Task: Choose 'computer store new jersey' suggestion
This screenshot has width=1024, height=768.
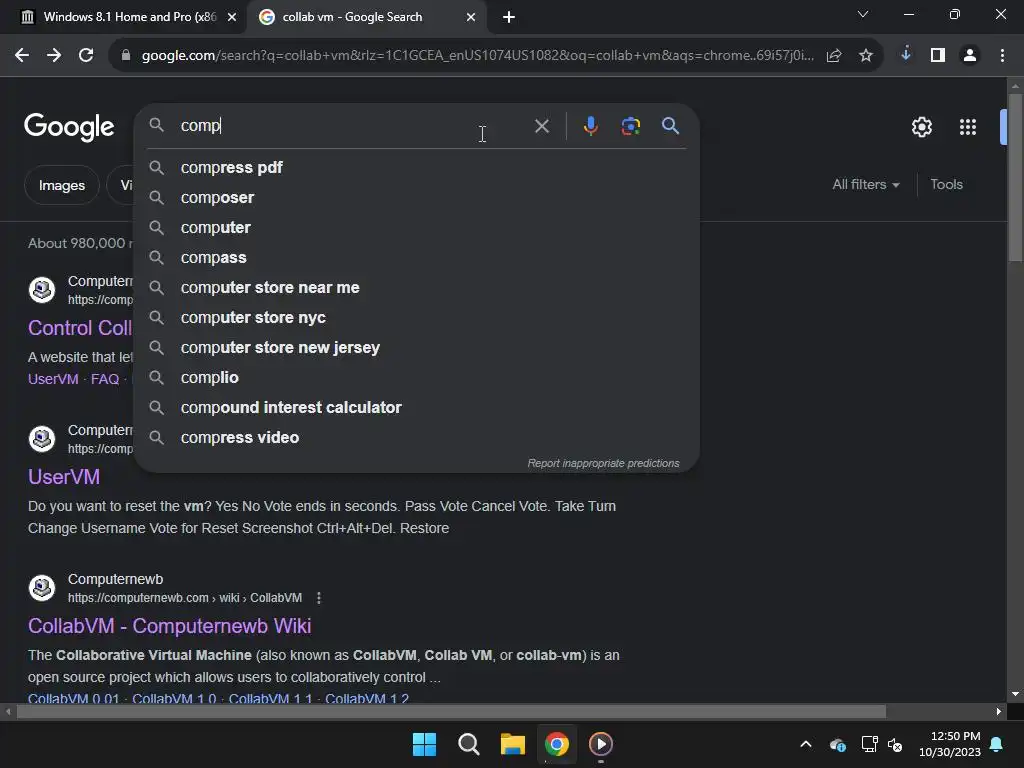Action: pos(417,348)
